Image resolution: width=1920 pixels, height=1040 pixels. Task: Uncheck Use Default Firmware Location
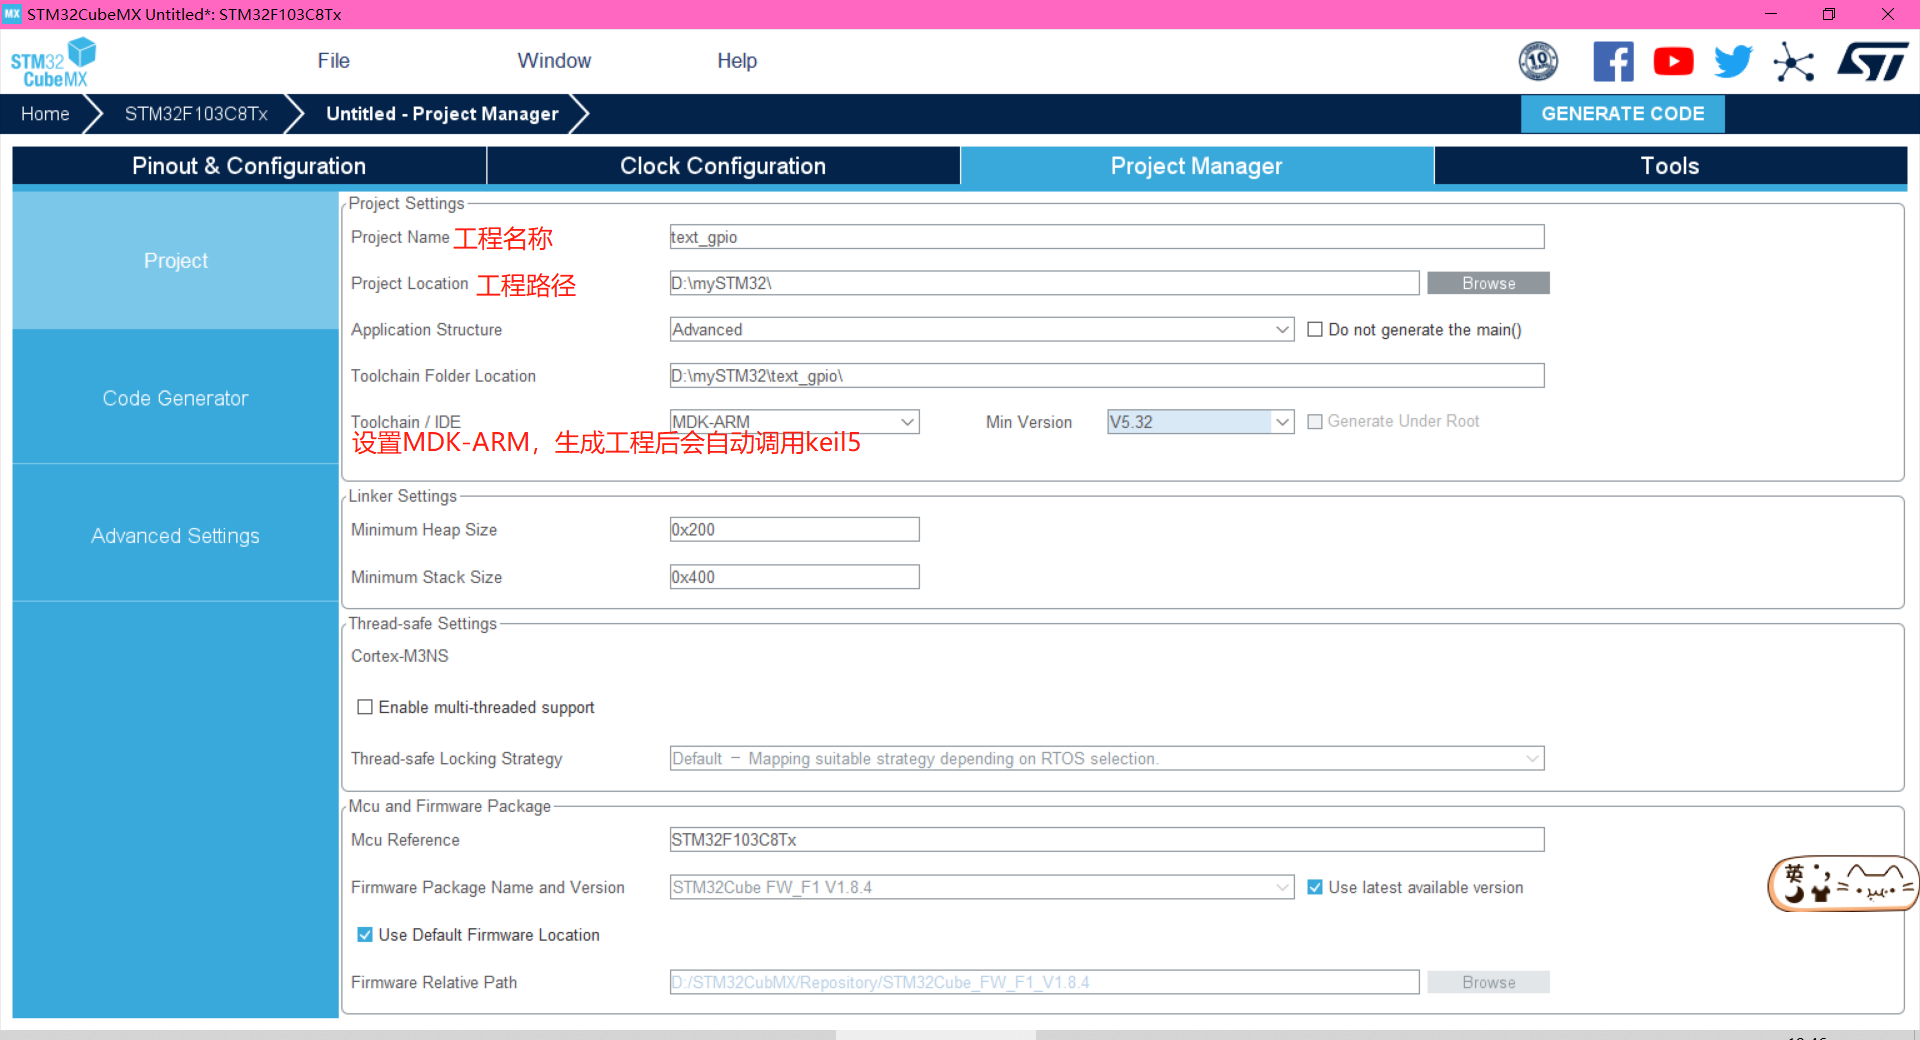(x=365, y=934)
